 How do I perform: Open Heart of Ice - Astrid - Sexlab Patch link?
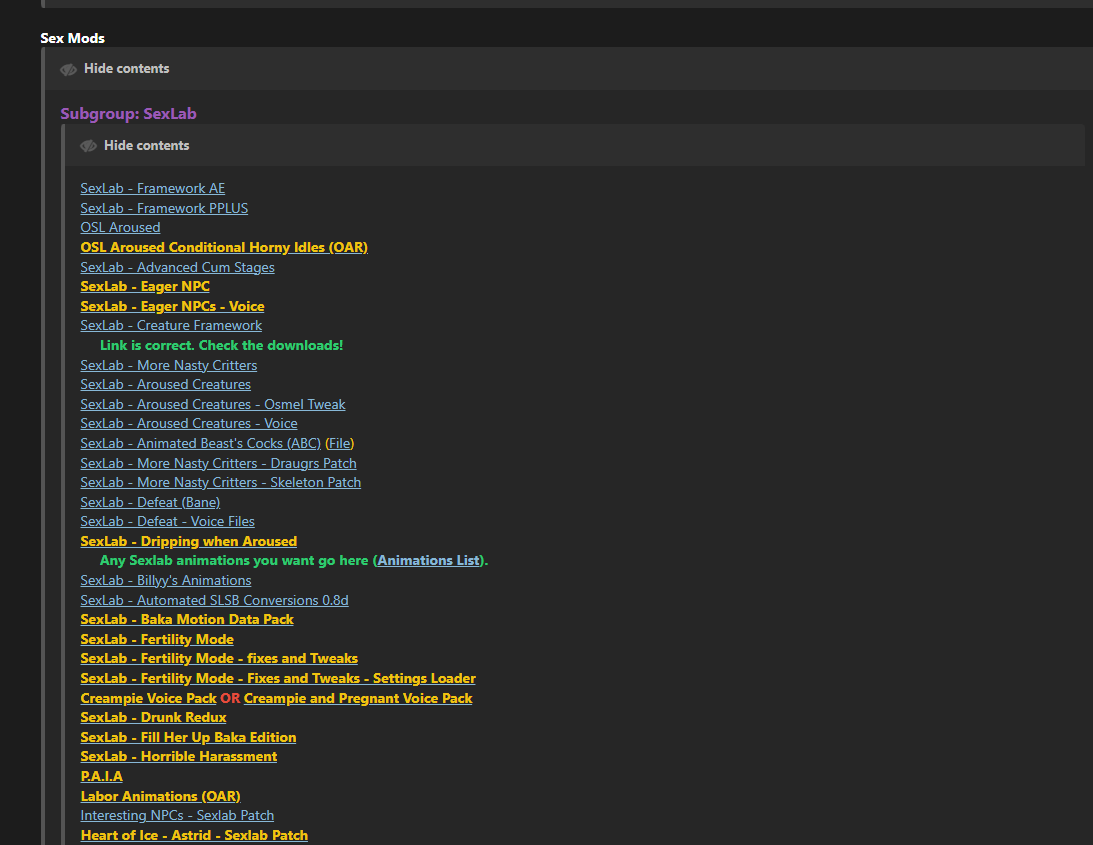(x=194, y=835)
